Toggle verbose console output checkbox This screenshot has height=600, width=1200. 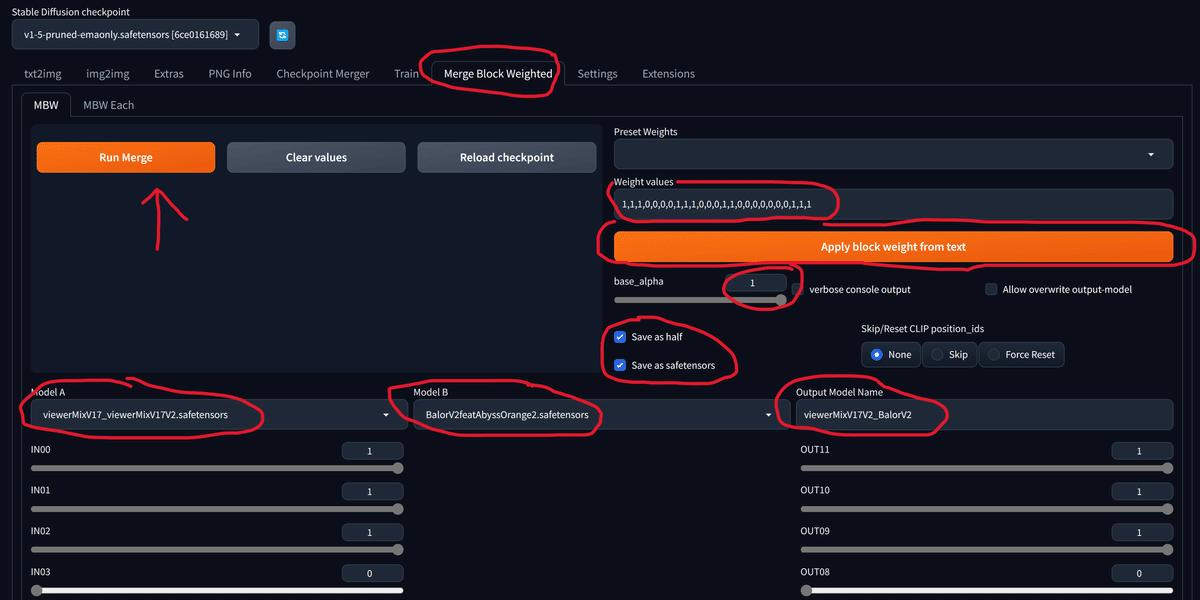point(797,290)
